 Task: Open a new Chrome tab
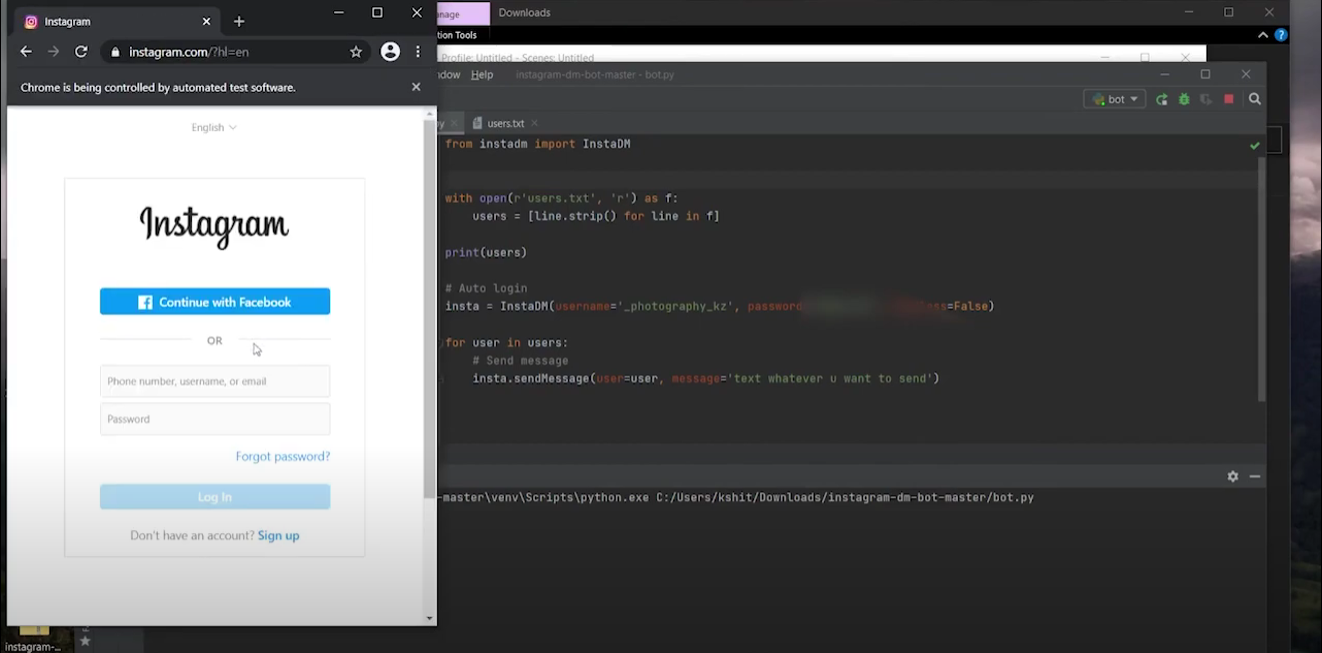coord(239,21)
